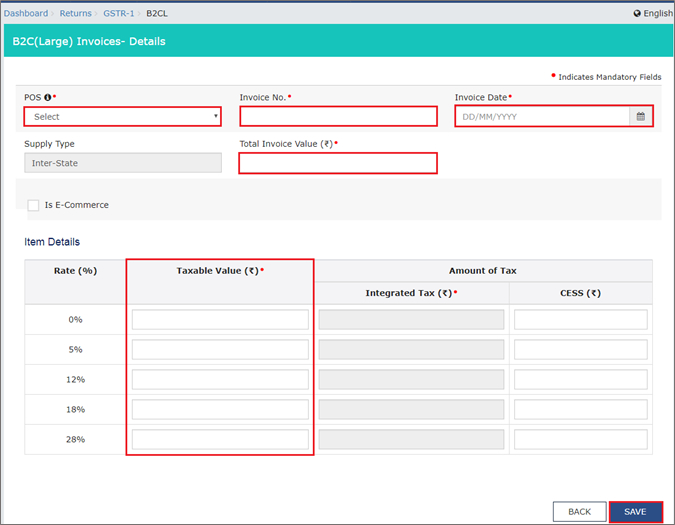Viewport: 675px width, 525px height.
Task: Click Integrated Tax field in 0% row
Action: [x=411, y=320]
